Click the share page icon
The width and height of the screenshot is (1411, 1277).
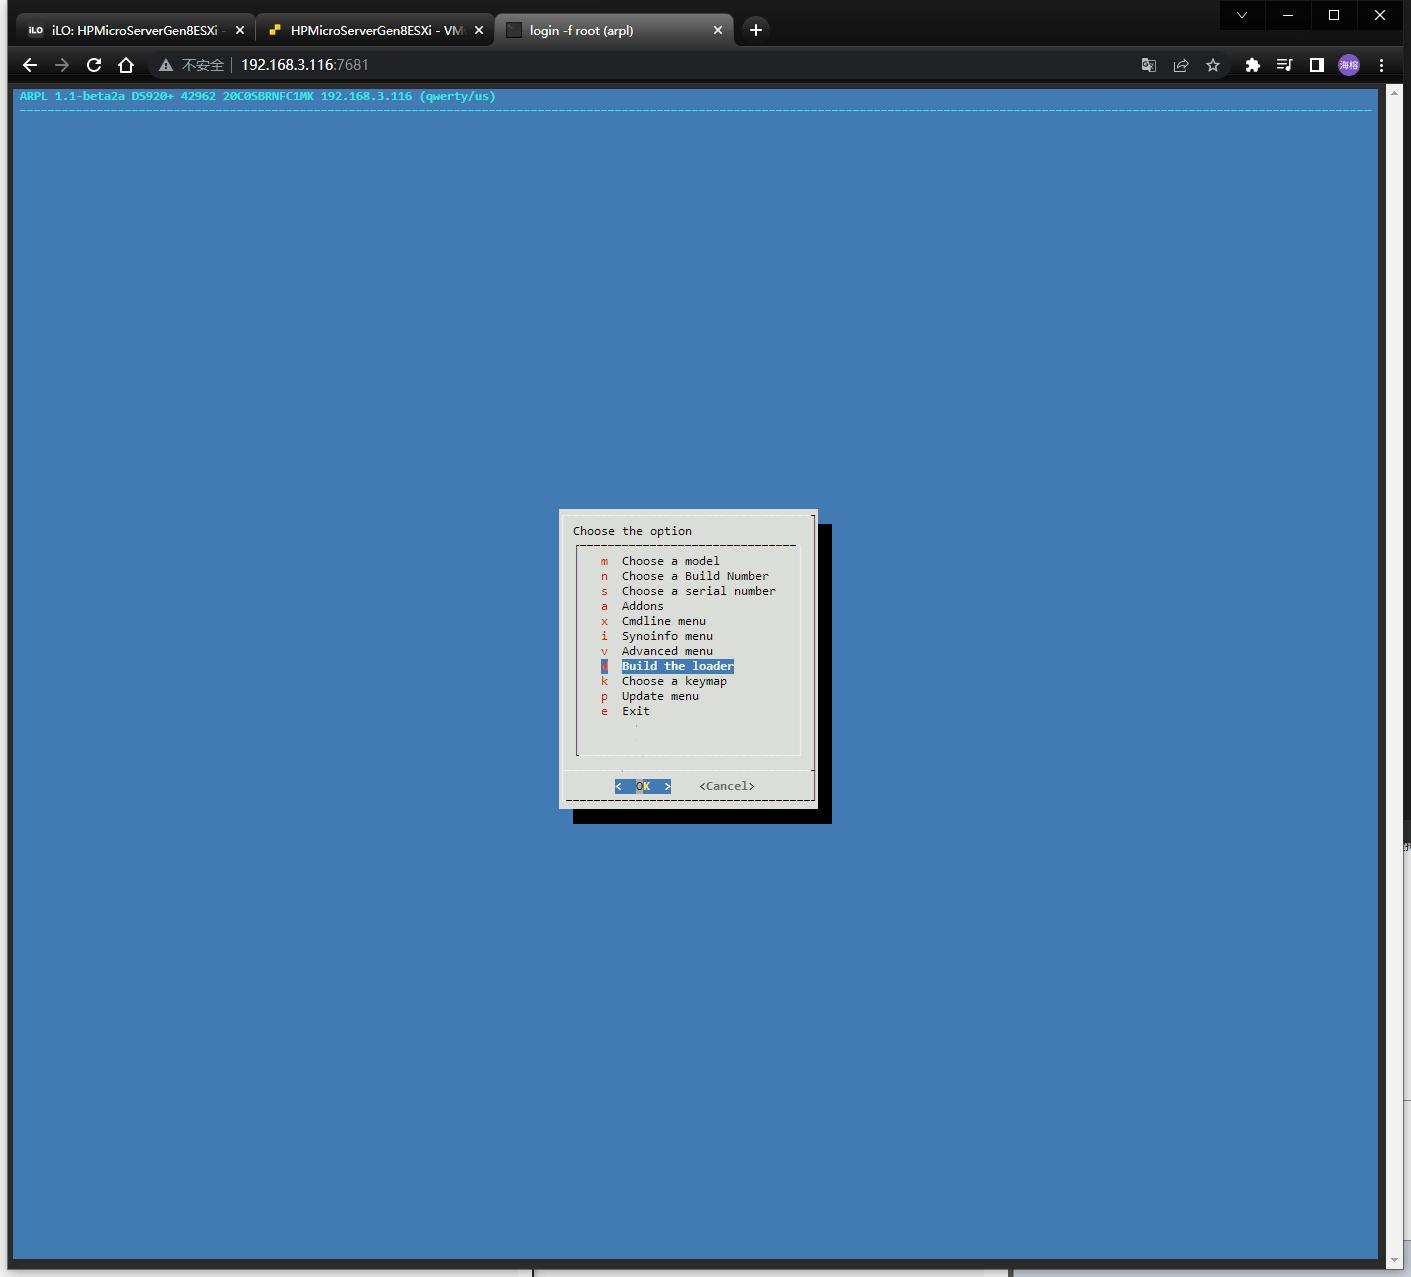coord(1181,65)
